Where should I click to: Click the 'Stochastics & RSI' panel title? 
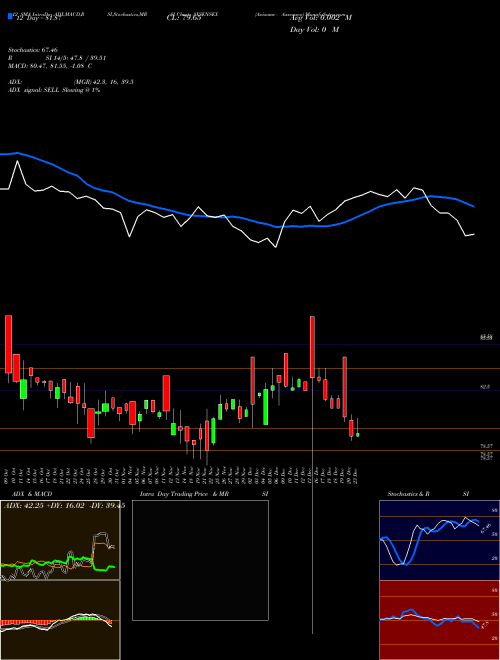point(428,494)
